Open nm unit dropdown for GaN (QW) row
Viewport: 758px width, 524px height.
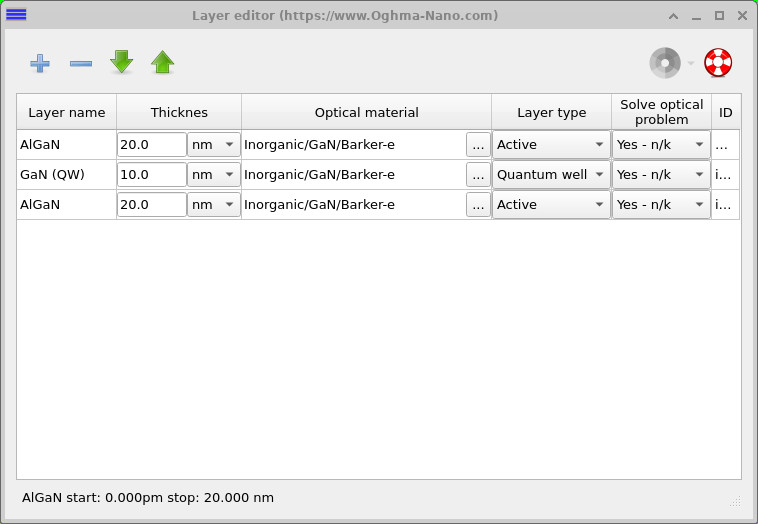(x=214, y=175)
